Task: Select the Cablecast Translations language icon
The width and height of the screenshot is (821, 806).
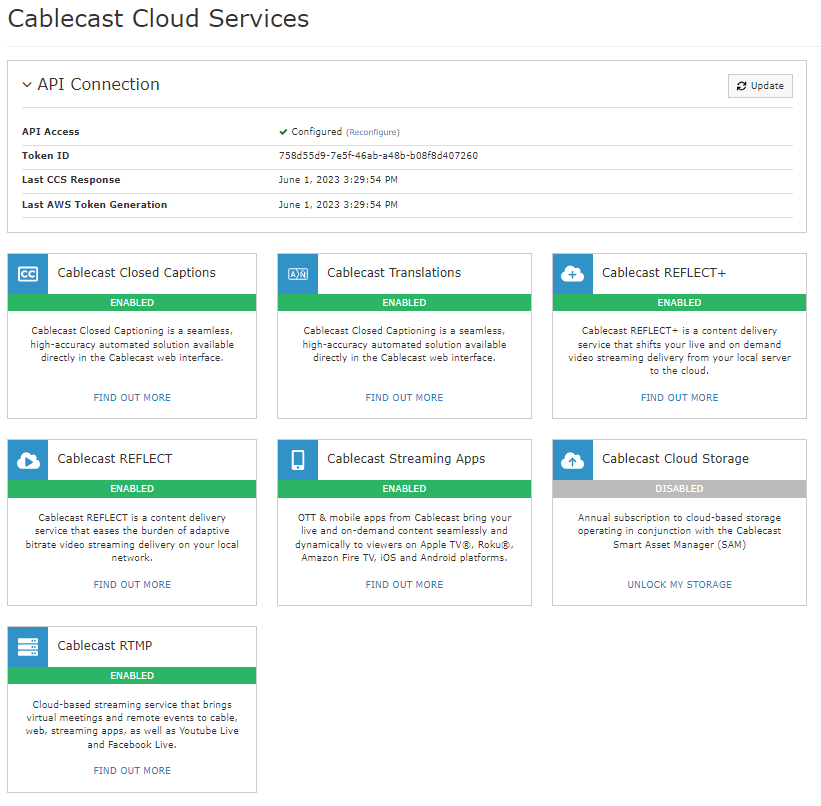Action: tap(297, 273)
